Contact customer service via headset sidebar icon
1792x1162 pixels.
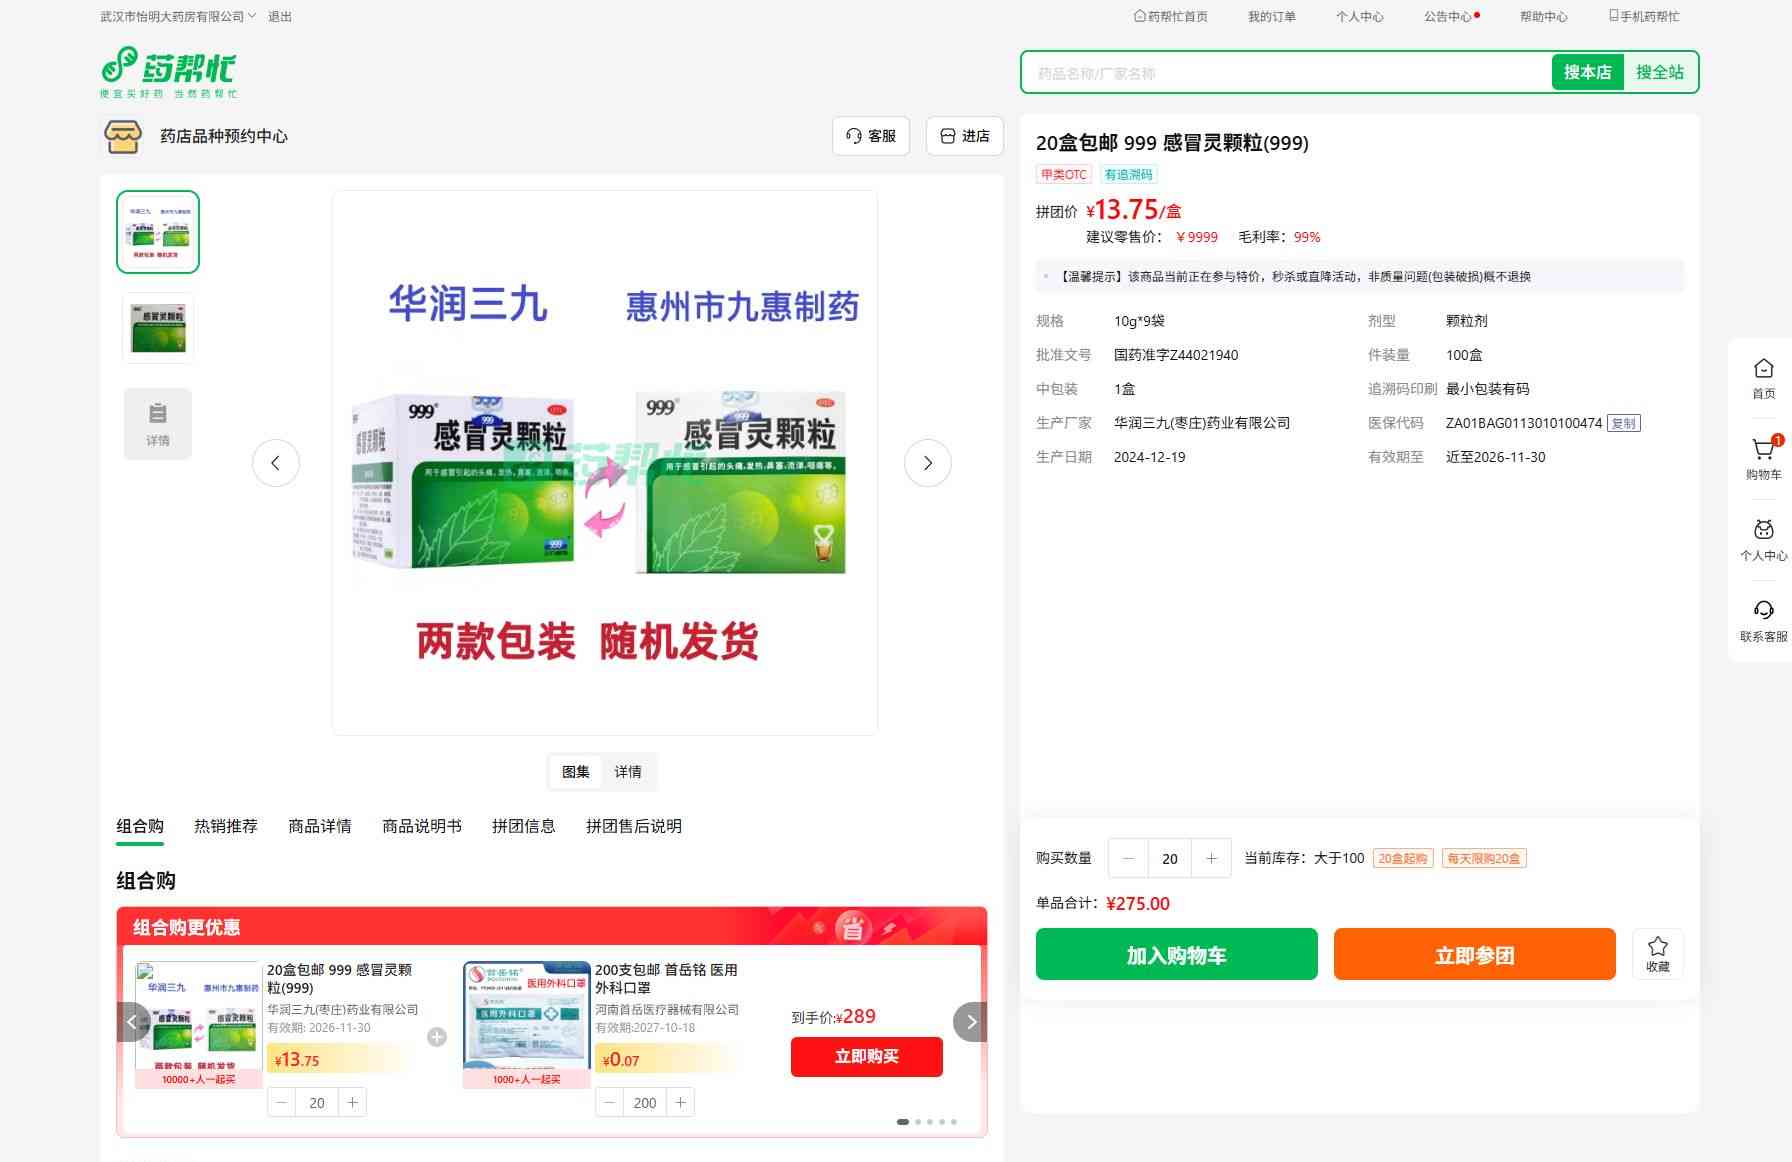pyautogui.click(x=1763, y=612)
